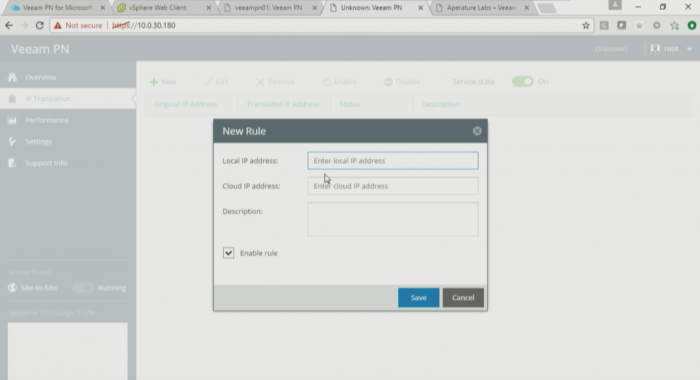The image size is (700, 380).
Task: Close the New Rule dialog
Action: (477, 131)
